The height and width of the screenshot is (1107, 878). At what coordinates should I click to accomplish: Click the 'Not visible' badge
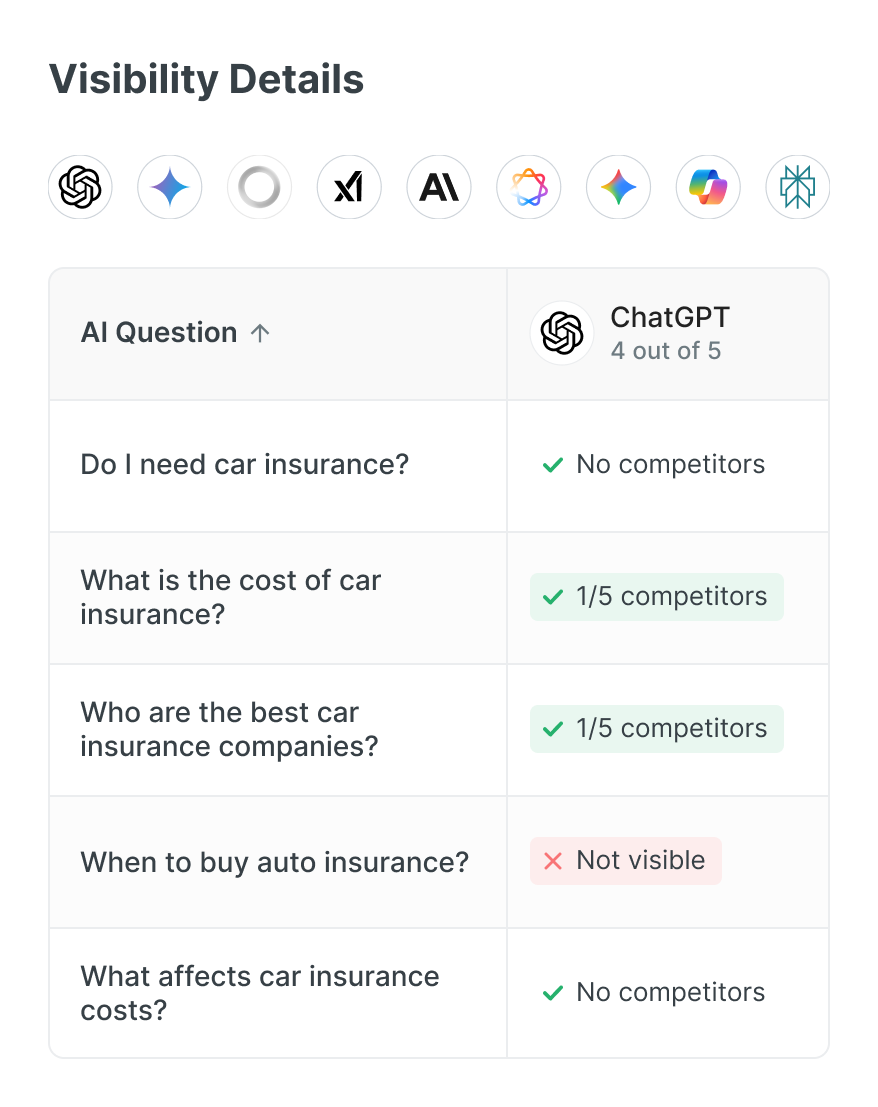tap(625, 861)
